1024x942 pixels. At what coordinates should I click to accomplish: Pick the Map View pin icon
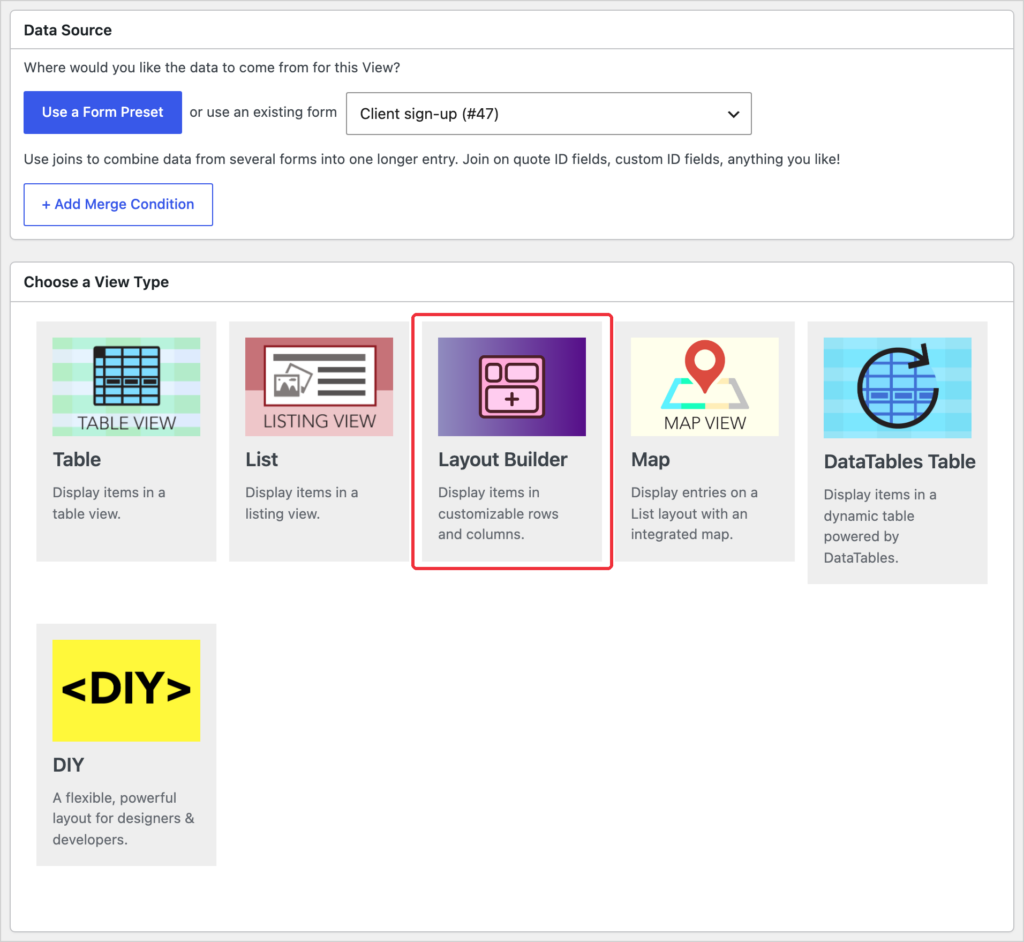pos(705,387)
